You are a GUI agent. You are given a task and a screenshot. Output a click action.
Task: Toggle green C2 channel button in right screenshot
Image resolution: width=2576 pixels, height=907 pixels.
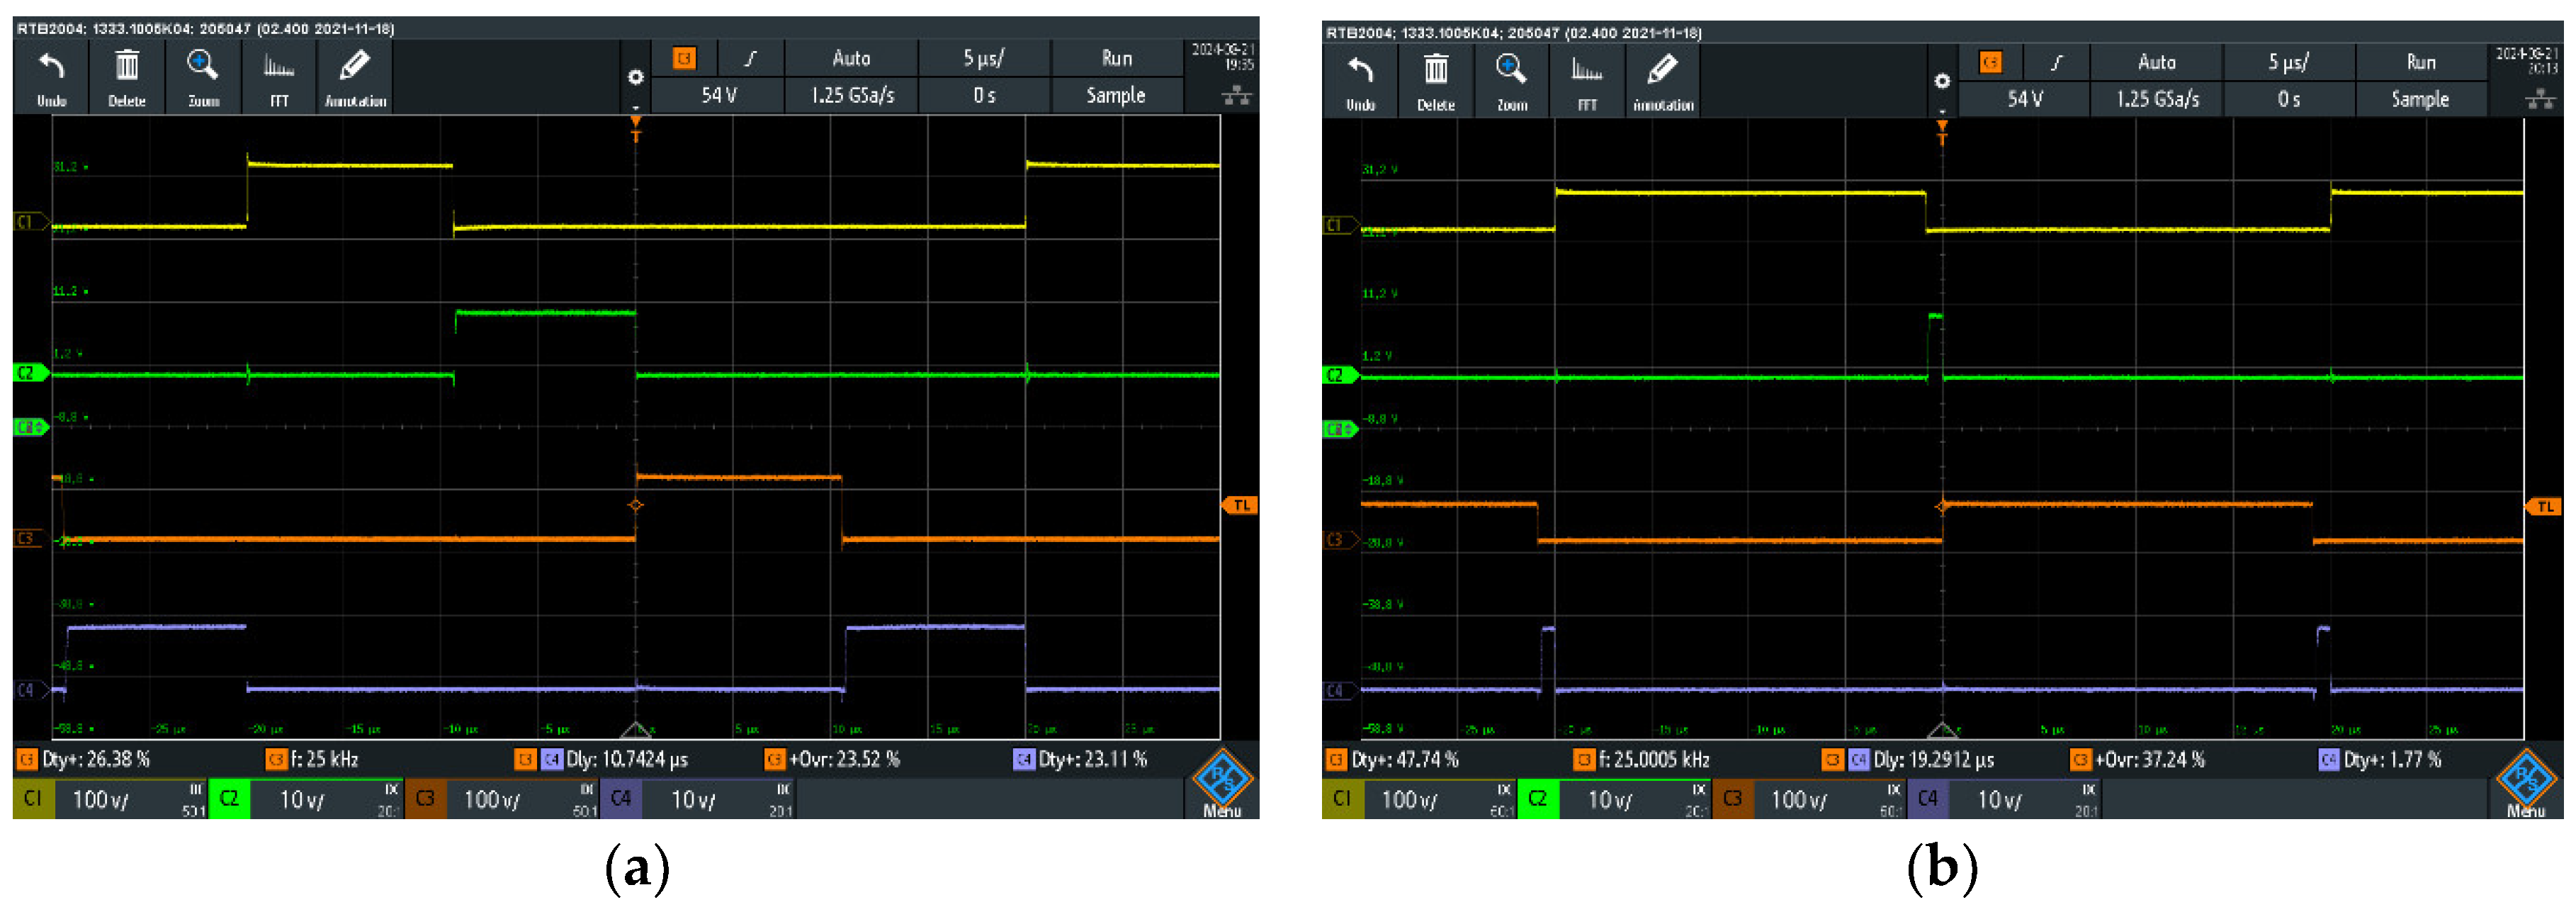tap(1538, 799)
